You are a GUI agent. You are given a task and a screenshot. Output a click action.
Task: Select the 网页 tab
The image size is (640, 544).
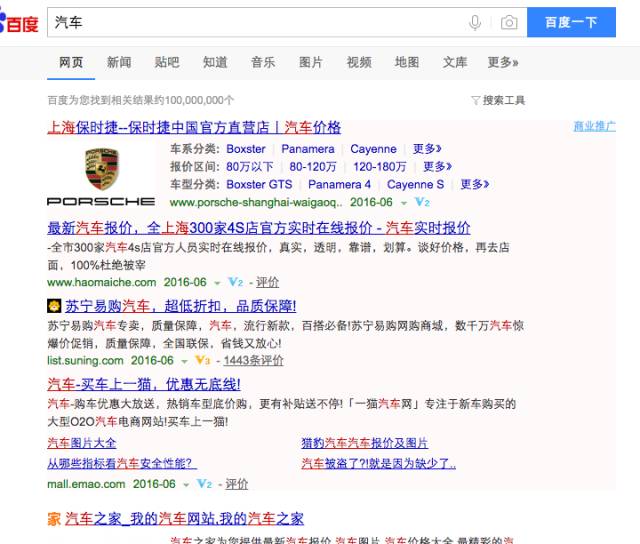(71, 62)
